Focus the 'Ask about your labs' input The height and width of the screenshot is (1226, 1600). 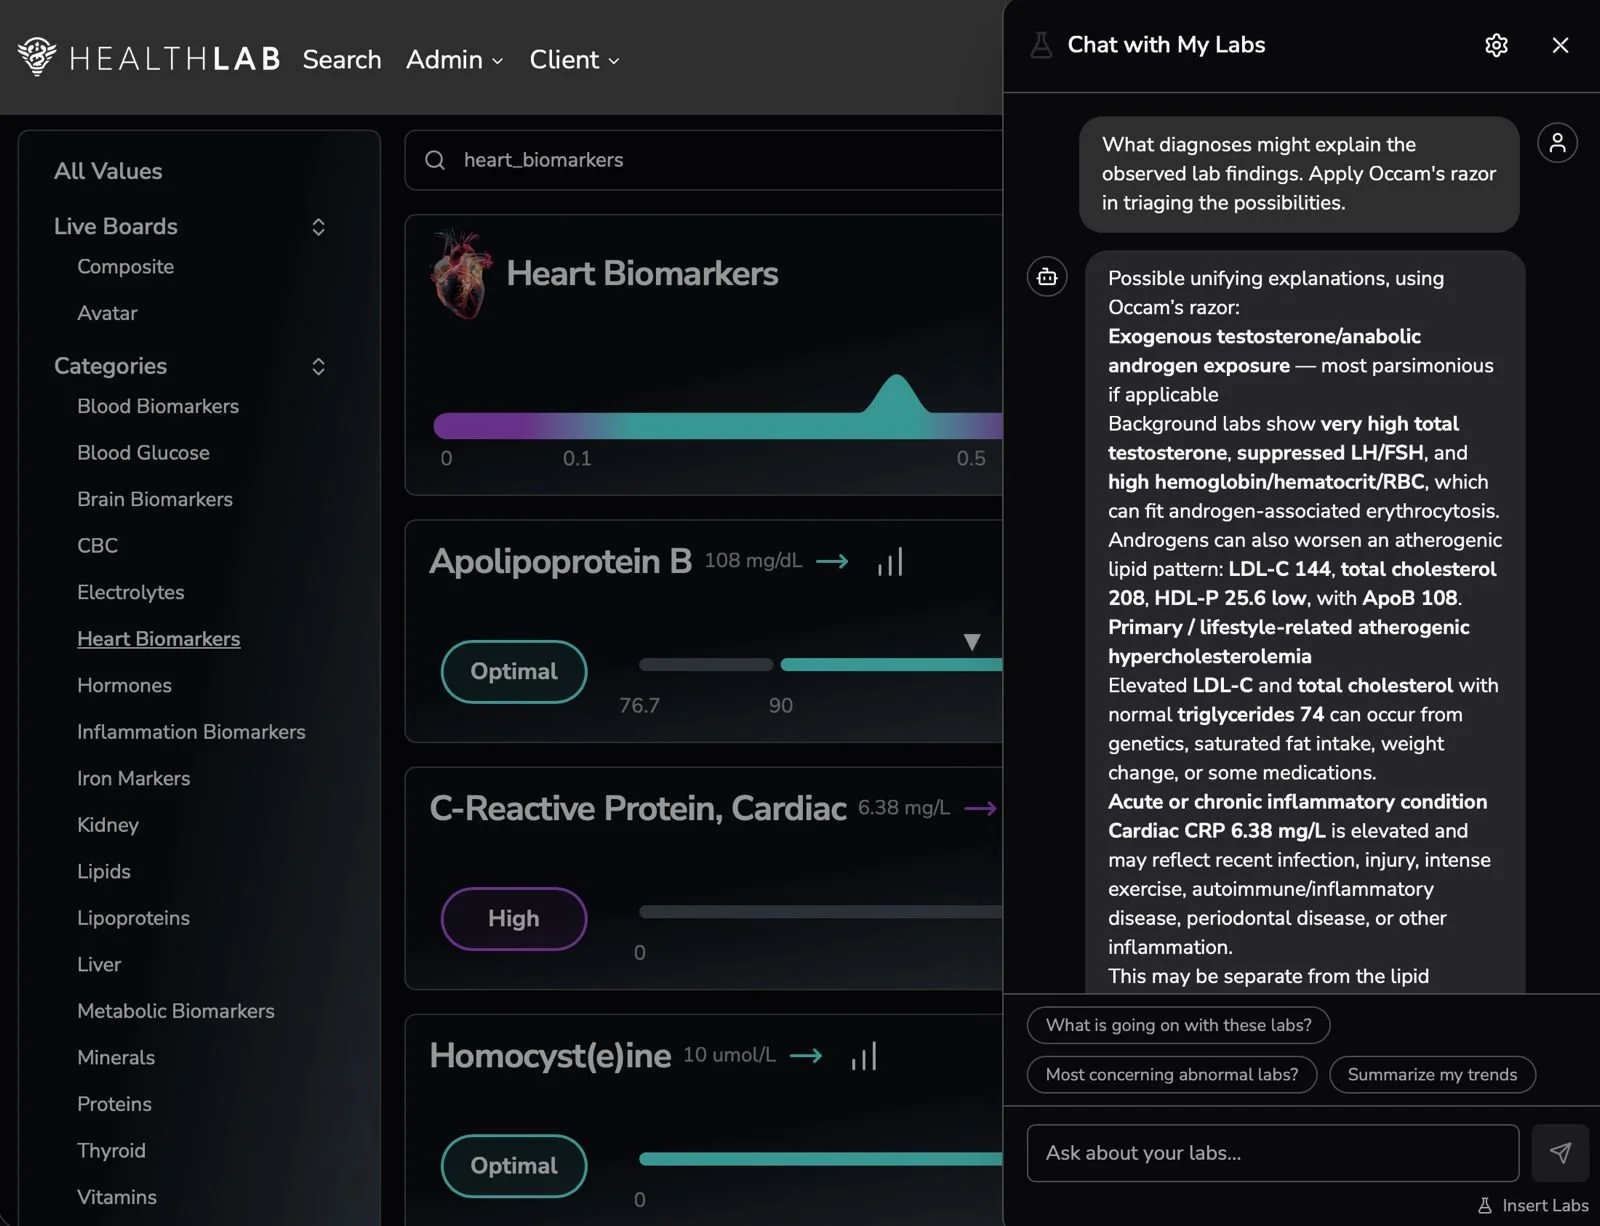(1273, 1153)
